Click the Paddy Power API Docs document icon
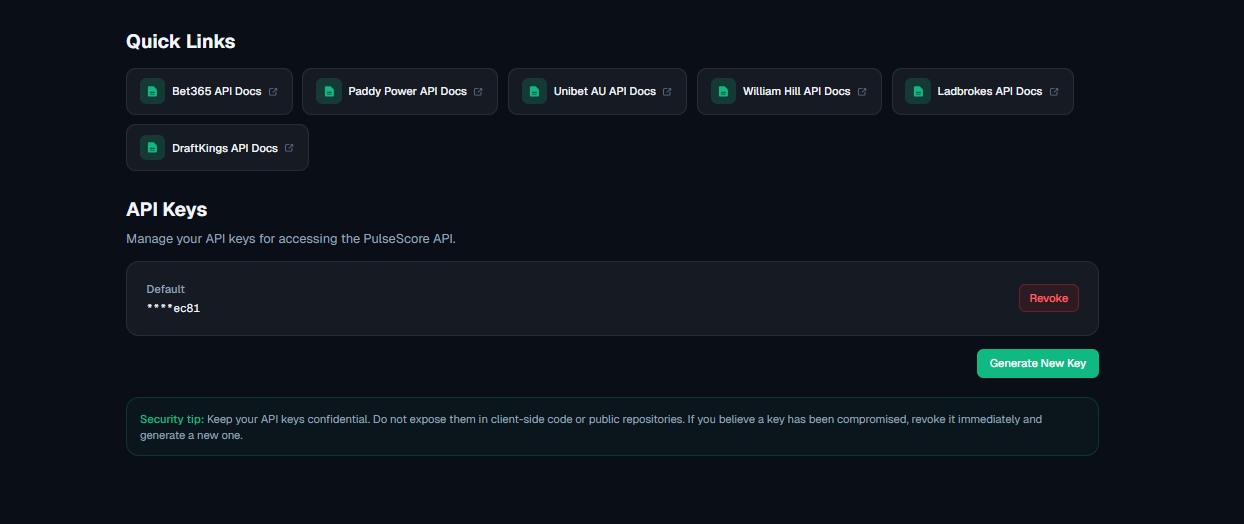The image size is (1244, 524). [329, 91]
